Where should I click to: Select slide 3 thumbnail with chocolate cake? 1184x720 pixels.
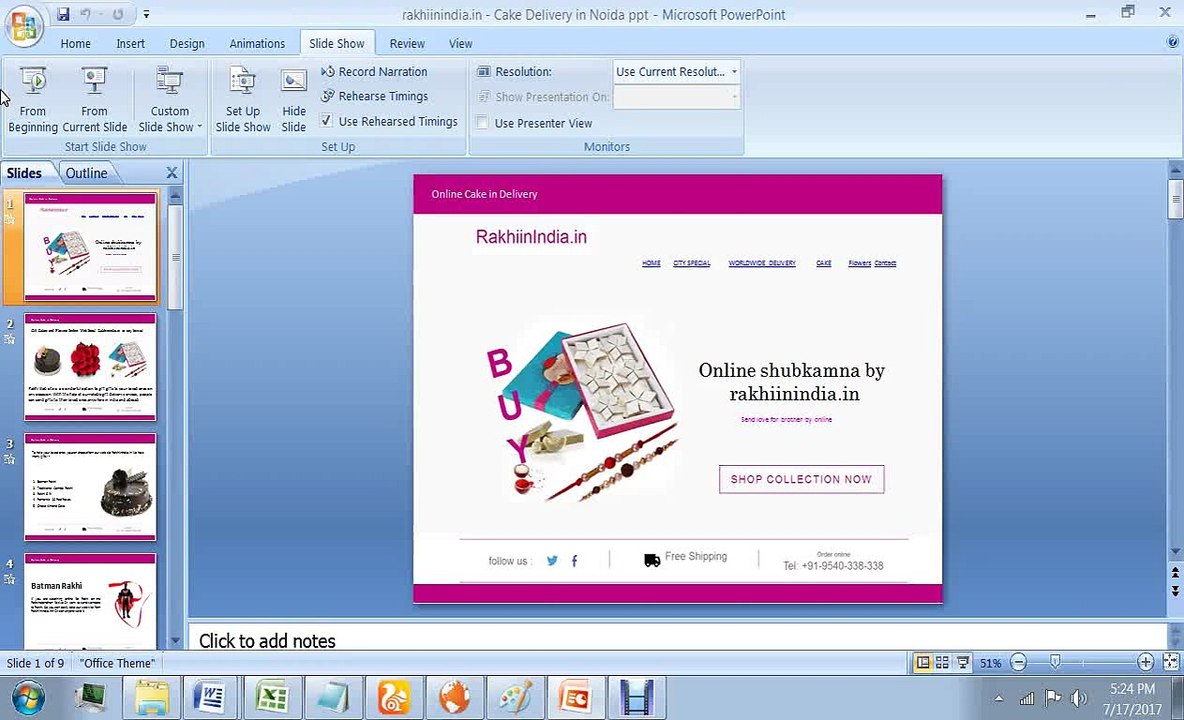(x=91, y=487)
